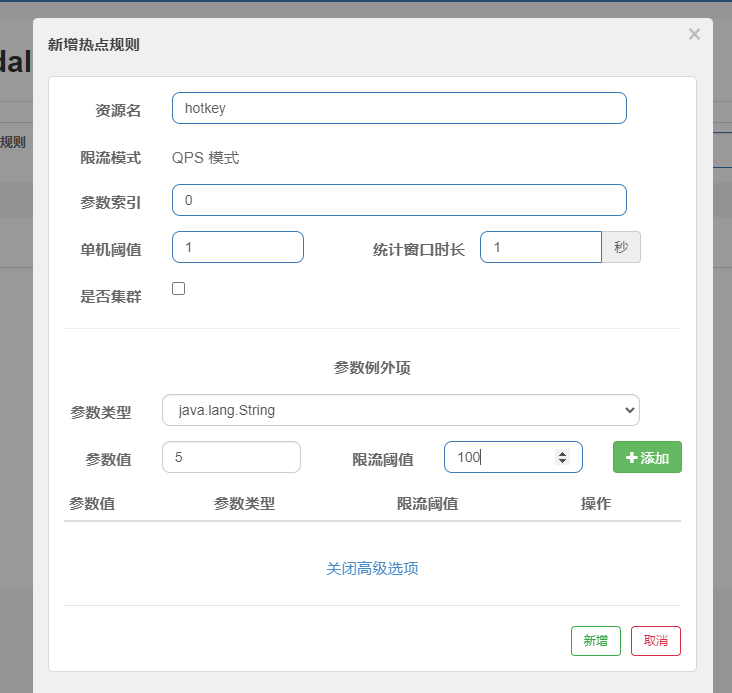Enable the 是否集群 checkbox
The image size is (732, 693).
coord(179,289)
